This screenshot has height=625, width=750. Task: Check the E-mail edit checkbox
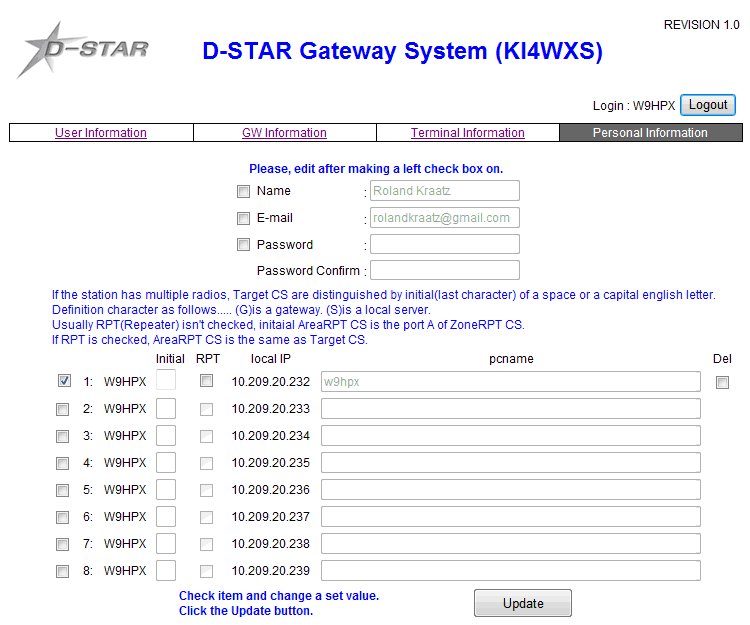click(x=243, y=218)
